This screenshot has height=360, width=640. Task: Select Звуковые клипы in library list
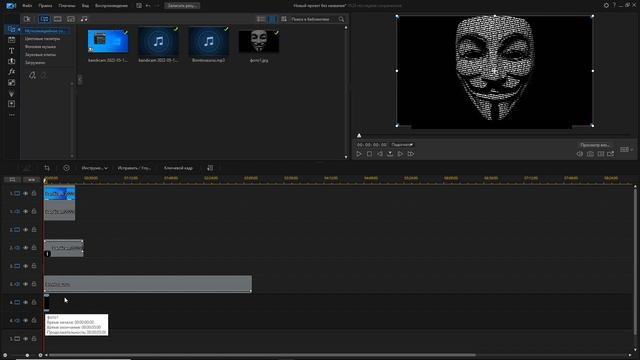click(40, 55)
